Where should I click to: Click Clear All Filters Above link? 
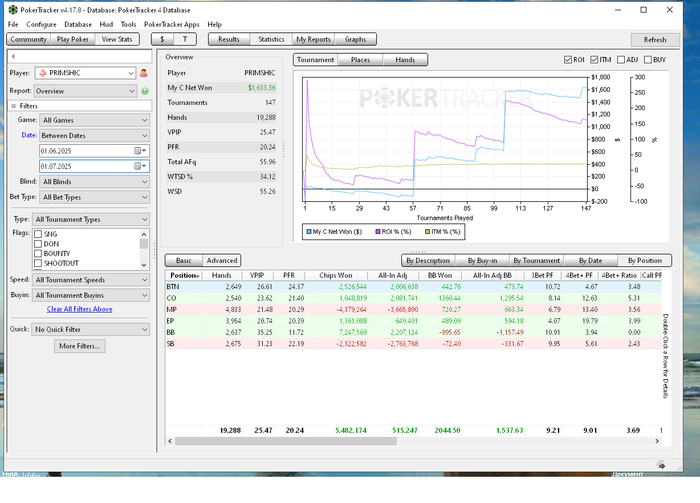[79, 309]
